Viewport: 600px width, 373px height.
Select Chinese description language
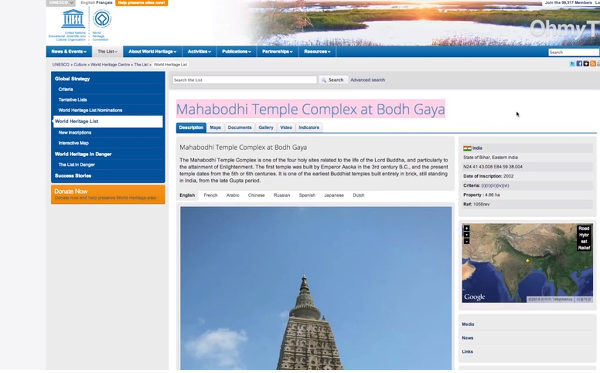click(x=256, y=195)
